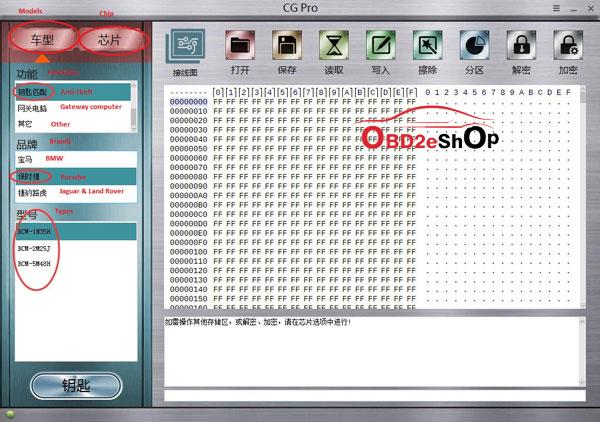Viewport: 600px width, 422px height.
Task: Click hex address 00000080
Action: (189, 177)
